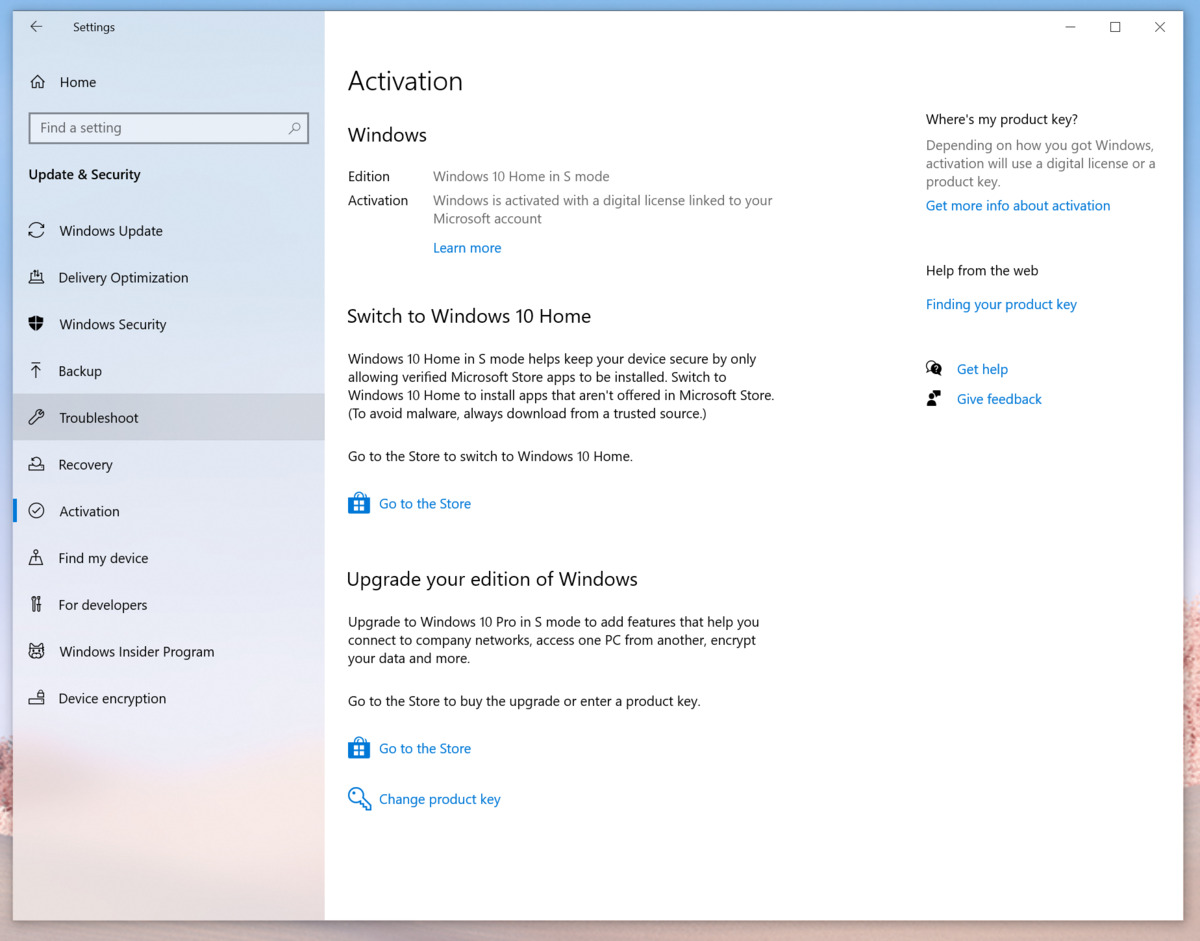Open Finding your product key link

[1001, 304]
